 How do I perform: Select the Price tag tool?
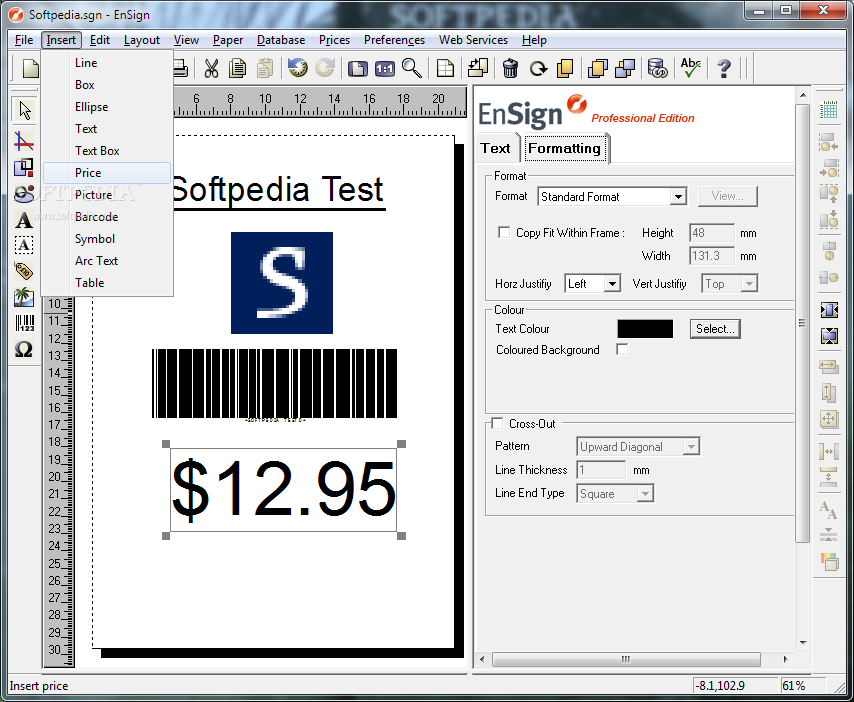coord(23,271)
